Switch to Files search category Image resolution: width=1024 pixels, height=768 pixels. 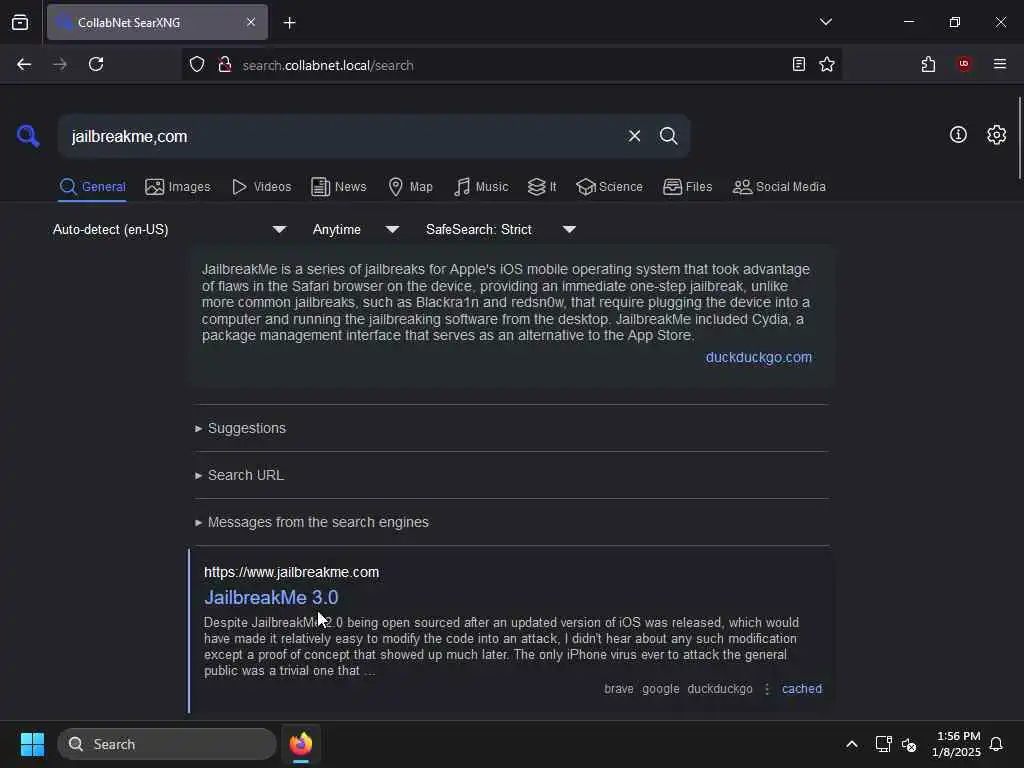click(x=688, y=187)
